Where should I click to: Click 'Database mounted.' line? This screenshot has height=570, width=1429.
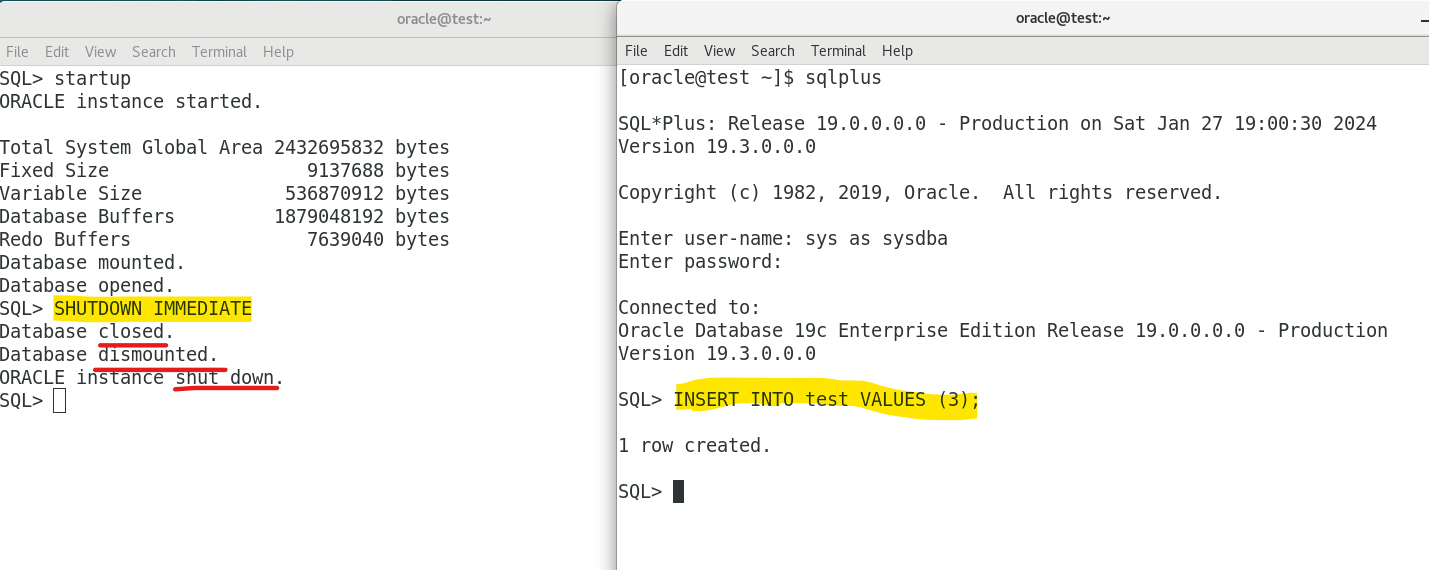[93, 262]
